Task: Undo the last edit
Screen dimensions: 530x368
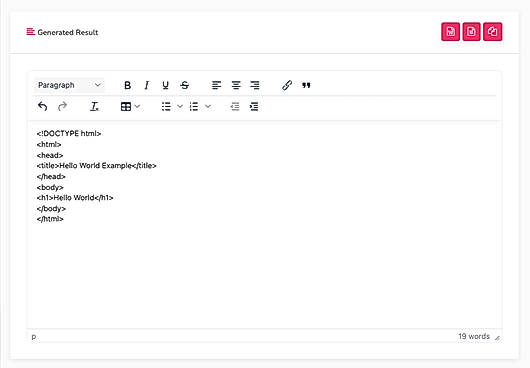Action: [43, 106]
